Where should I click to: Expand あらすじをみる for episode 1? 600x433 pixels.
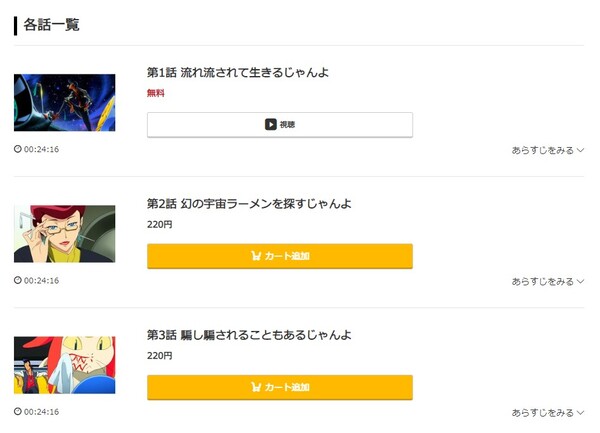(x=547, y=150)
